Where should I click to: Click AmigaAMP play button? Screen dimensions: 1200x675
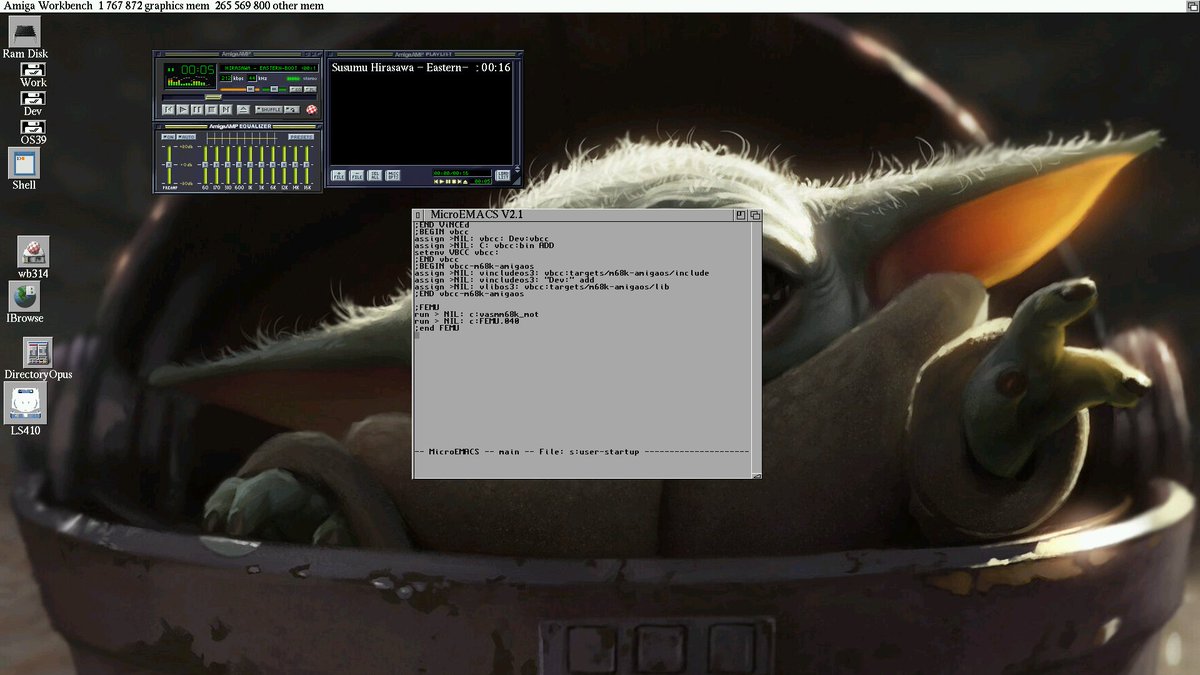(183, 109)
